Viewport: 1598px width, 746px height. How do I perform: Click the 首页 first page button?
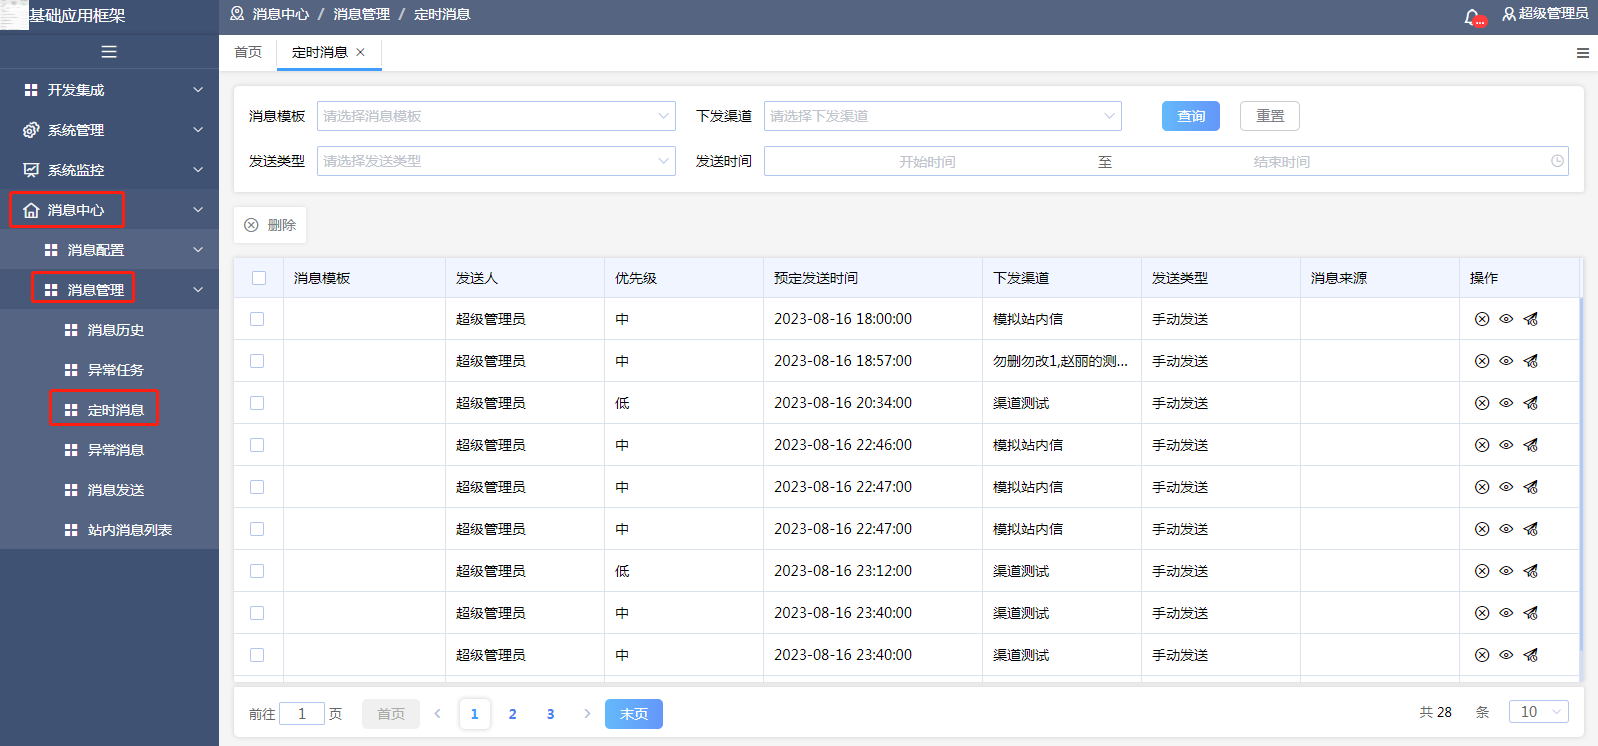point(391,714)
